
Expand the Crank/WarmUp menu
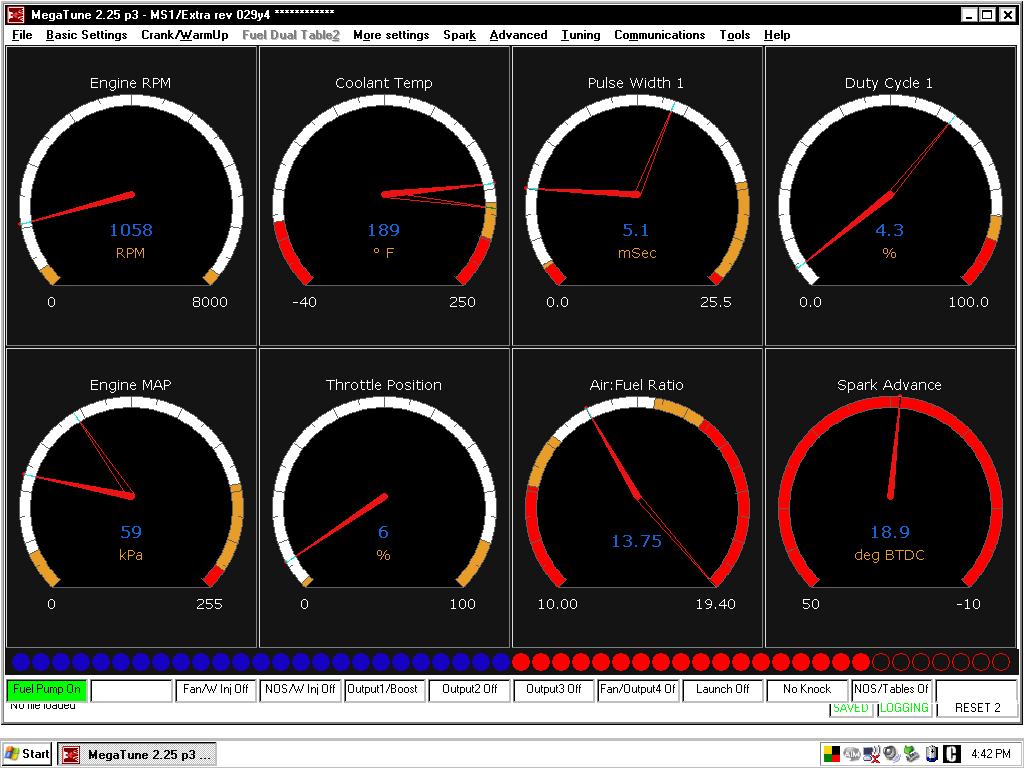[x=185, y=35]
